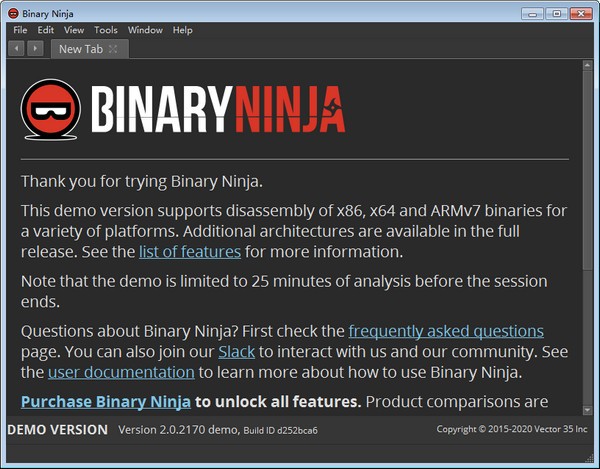Image resolution: width=600 pixels, height=469 pixels.
Task: Open the 'user documentation' link
Action: point(121,372)
